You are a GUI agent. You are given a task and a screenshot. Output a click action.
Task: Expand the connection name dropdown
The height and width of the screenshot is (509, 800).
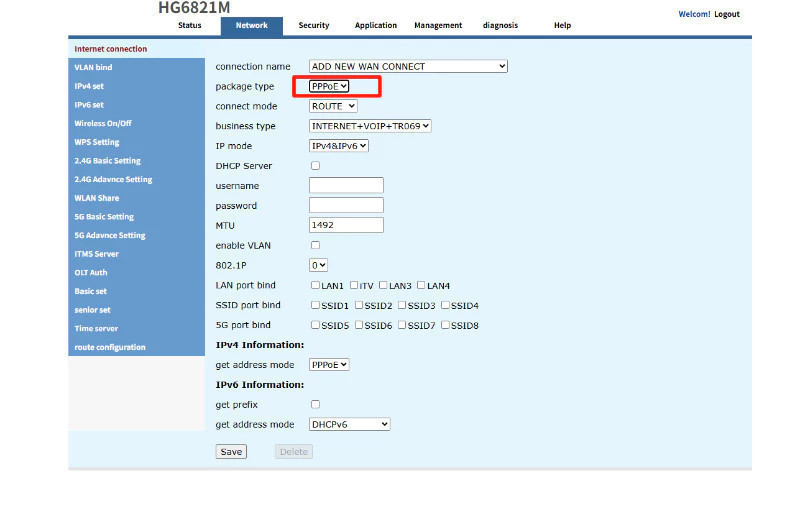408,67
